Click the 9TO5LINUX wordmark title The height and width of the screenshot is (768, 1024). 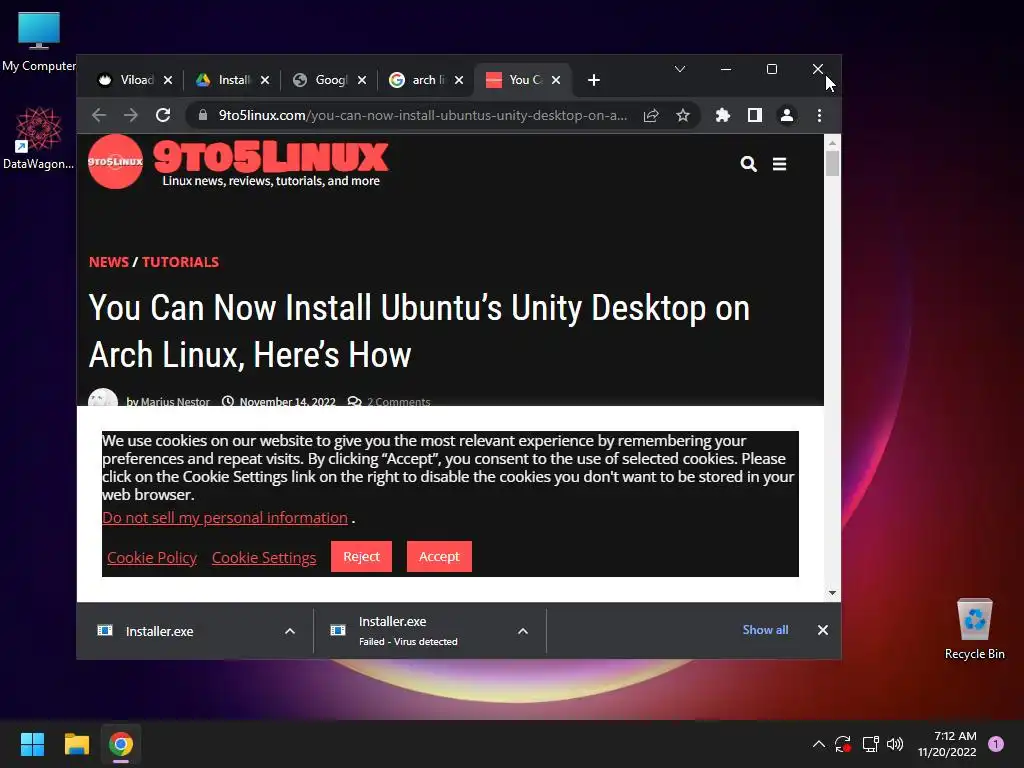click(270, 157)
